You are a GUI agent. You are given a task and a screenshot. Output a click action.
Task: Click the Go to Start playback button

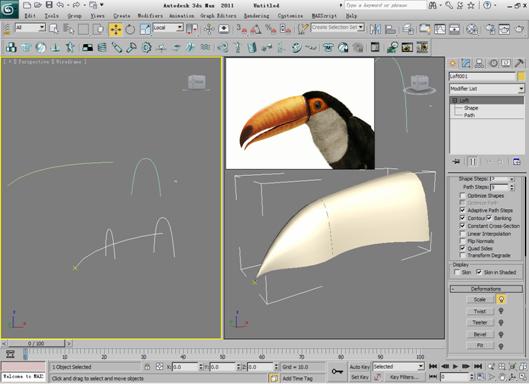(433, 366)
